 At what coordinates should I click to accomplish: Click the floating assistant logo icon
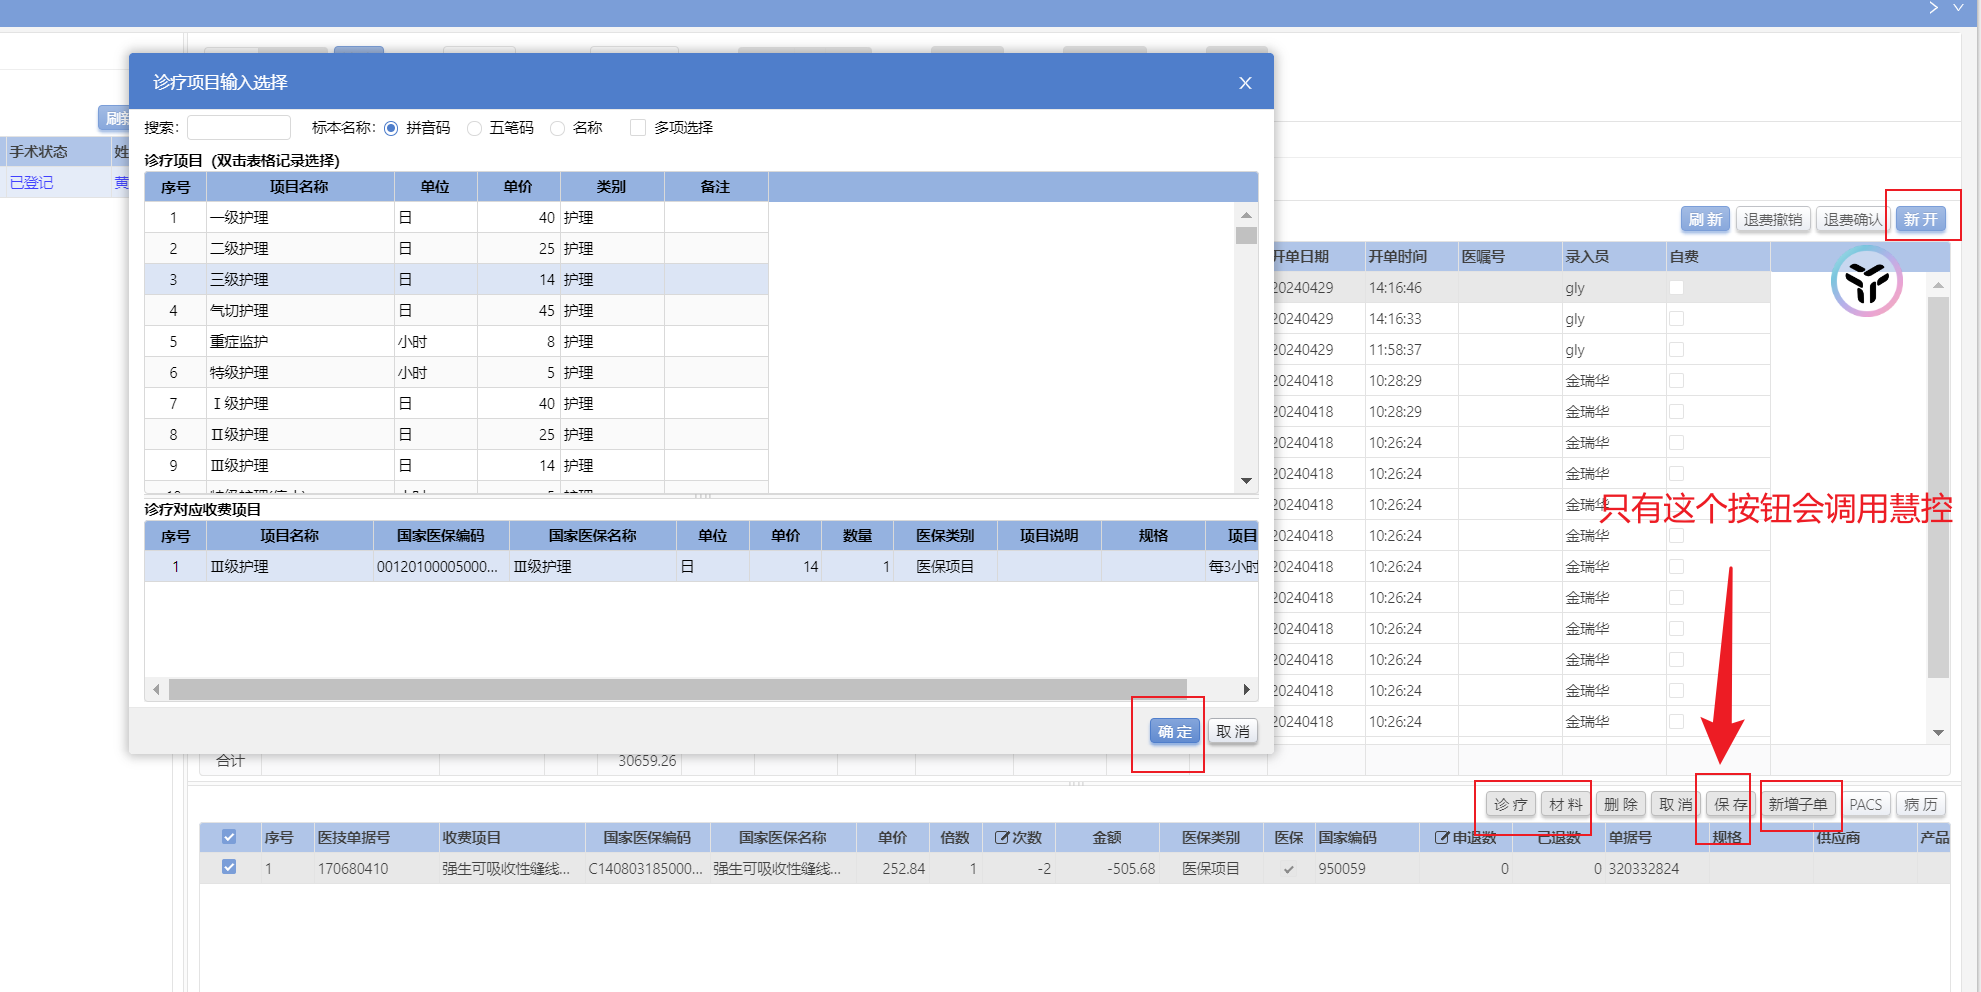1866,282
